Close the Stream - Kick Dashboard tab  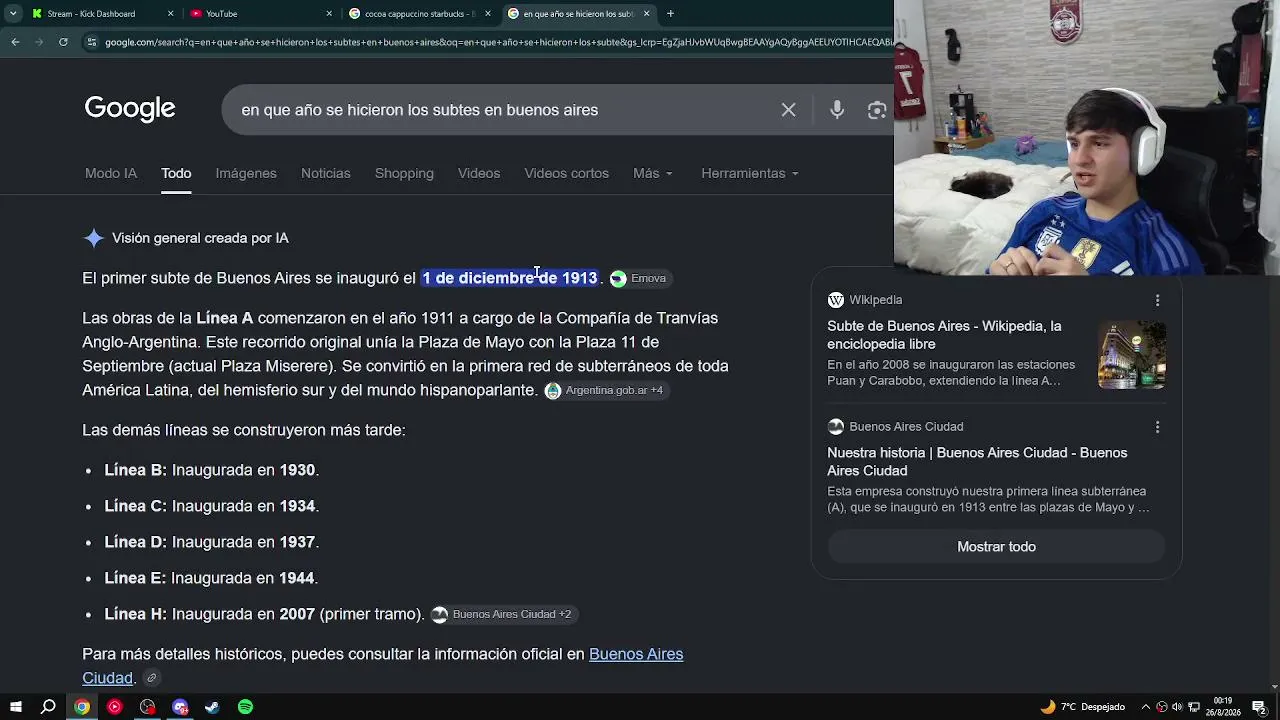click(x=170, y=14)
